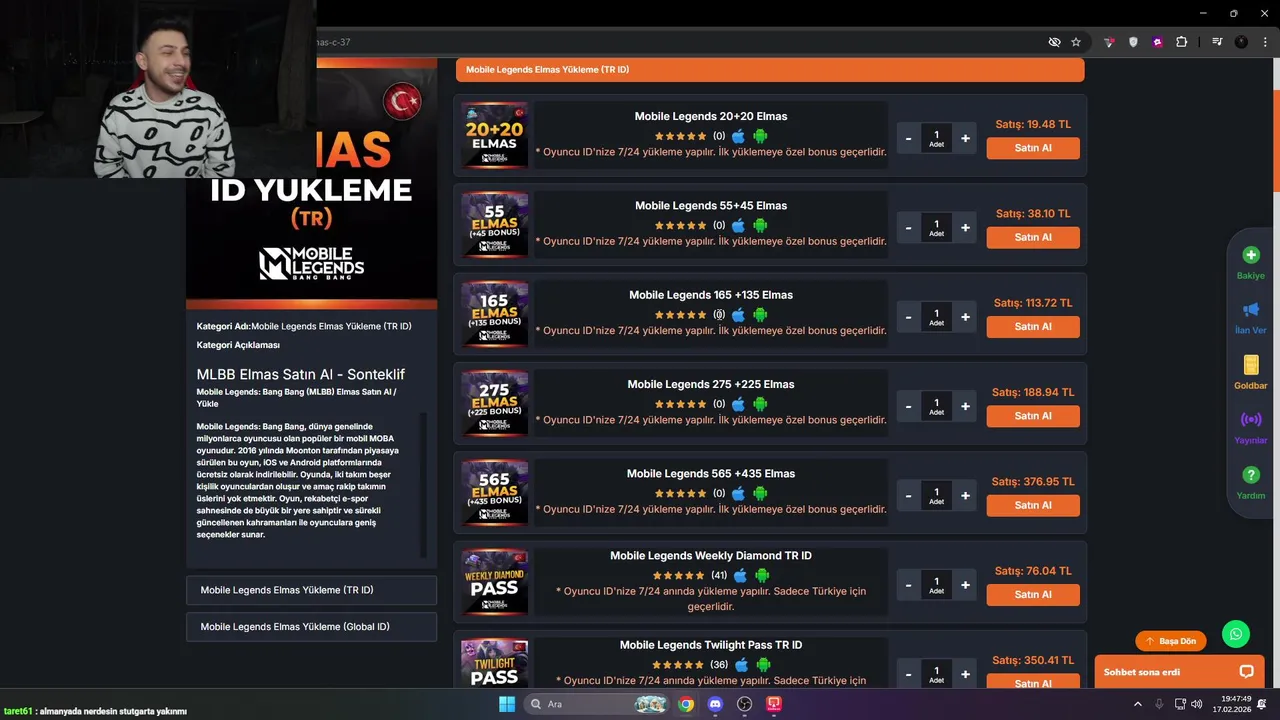Click orange Mobile Legends Elmas Yükleme header
Image resolution: width=1280 pixels, height=720 pixels.
tap(770, 70)
